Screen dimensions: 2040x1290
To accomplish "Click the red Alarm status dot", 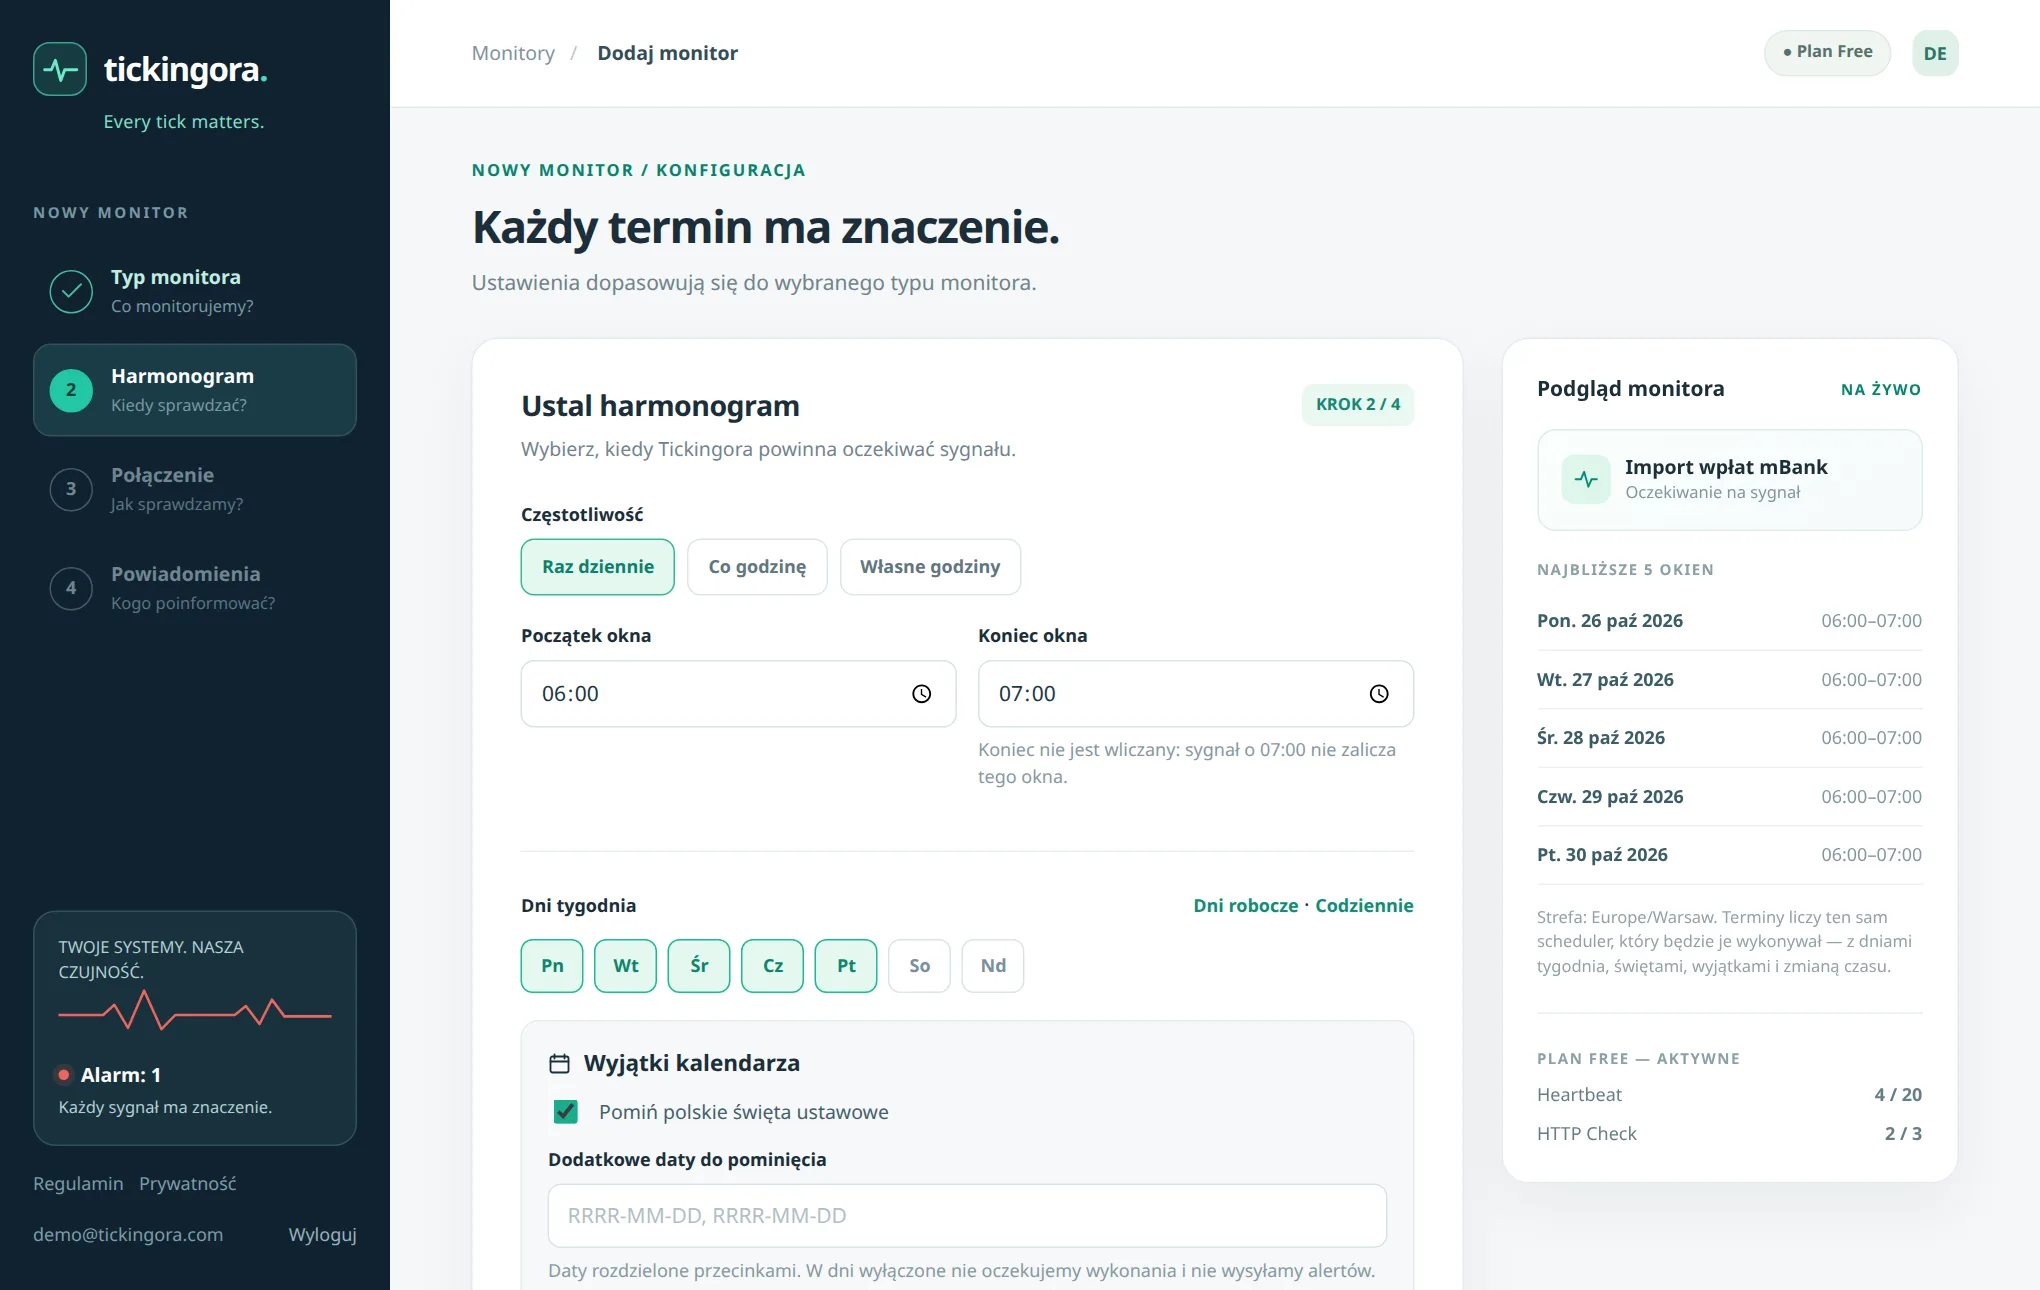I will [x=64, y=1075].
